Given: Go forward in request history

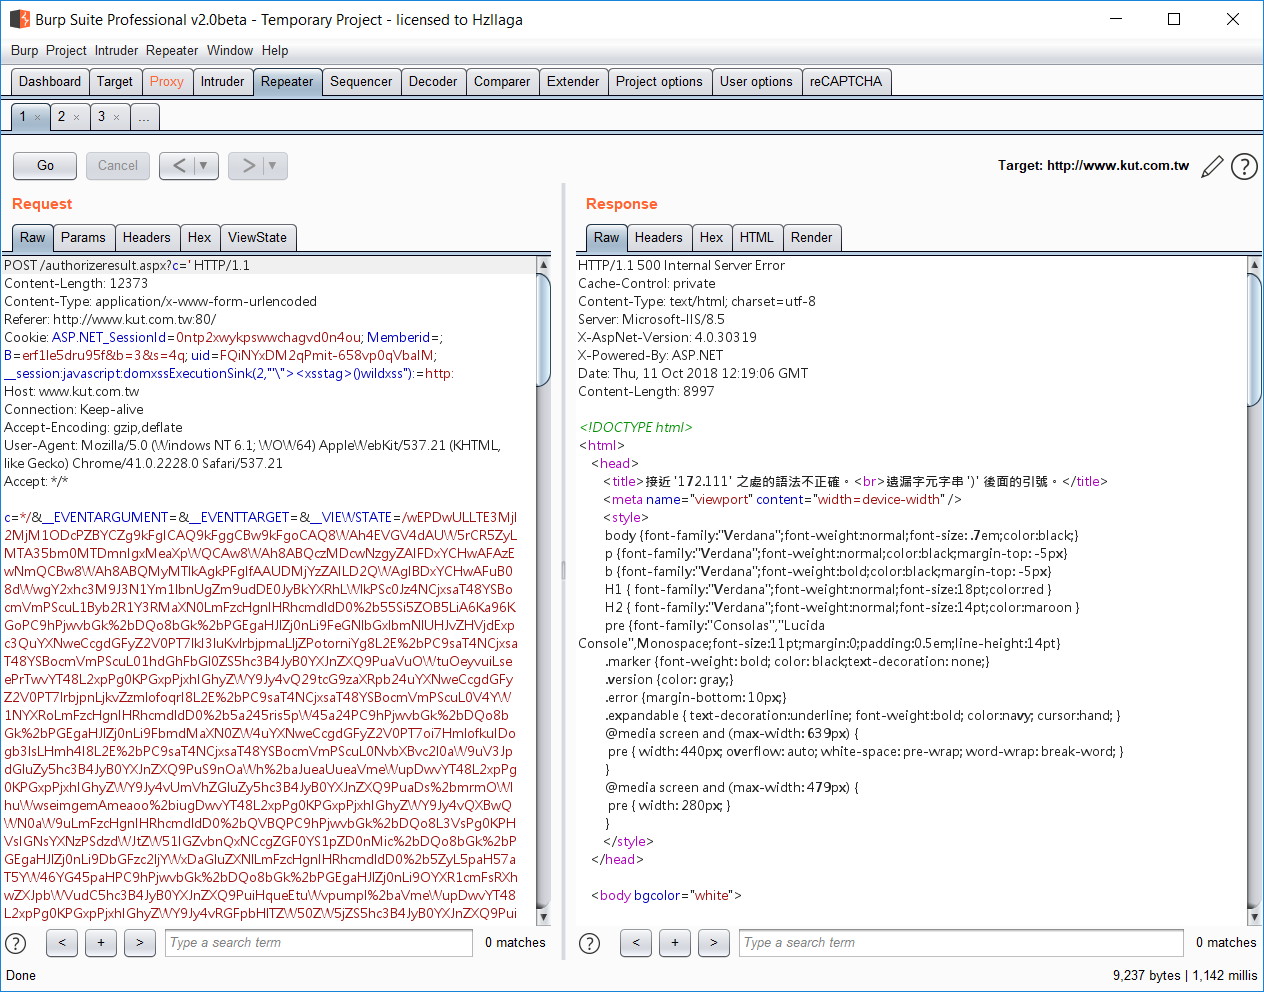Looking at the screenshot, I should (x=247, y=165).
